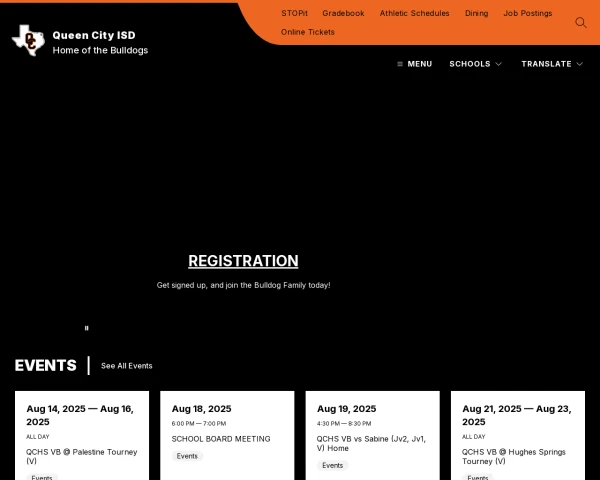Expand the TRANSLATE dropdown
600x480 pixels.
[x=552, y=64]
